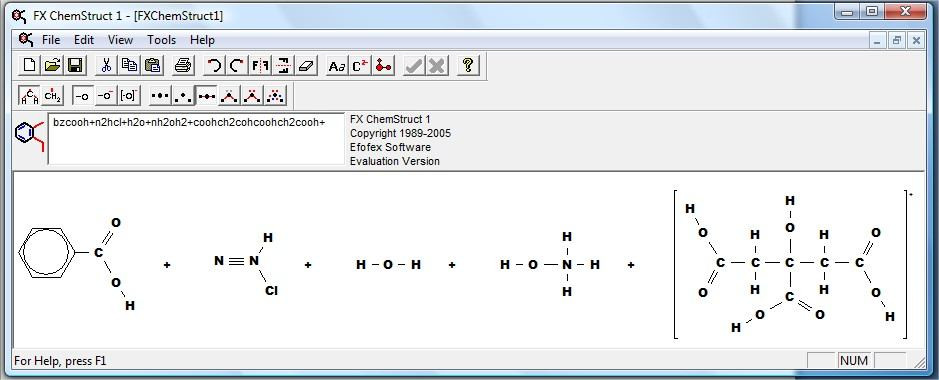Screen dimensions: 939x380
Task: Cut selection with the scissors icon
Action: (x=106, y=65)
